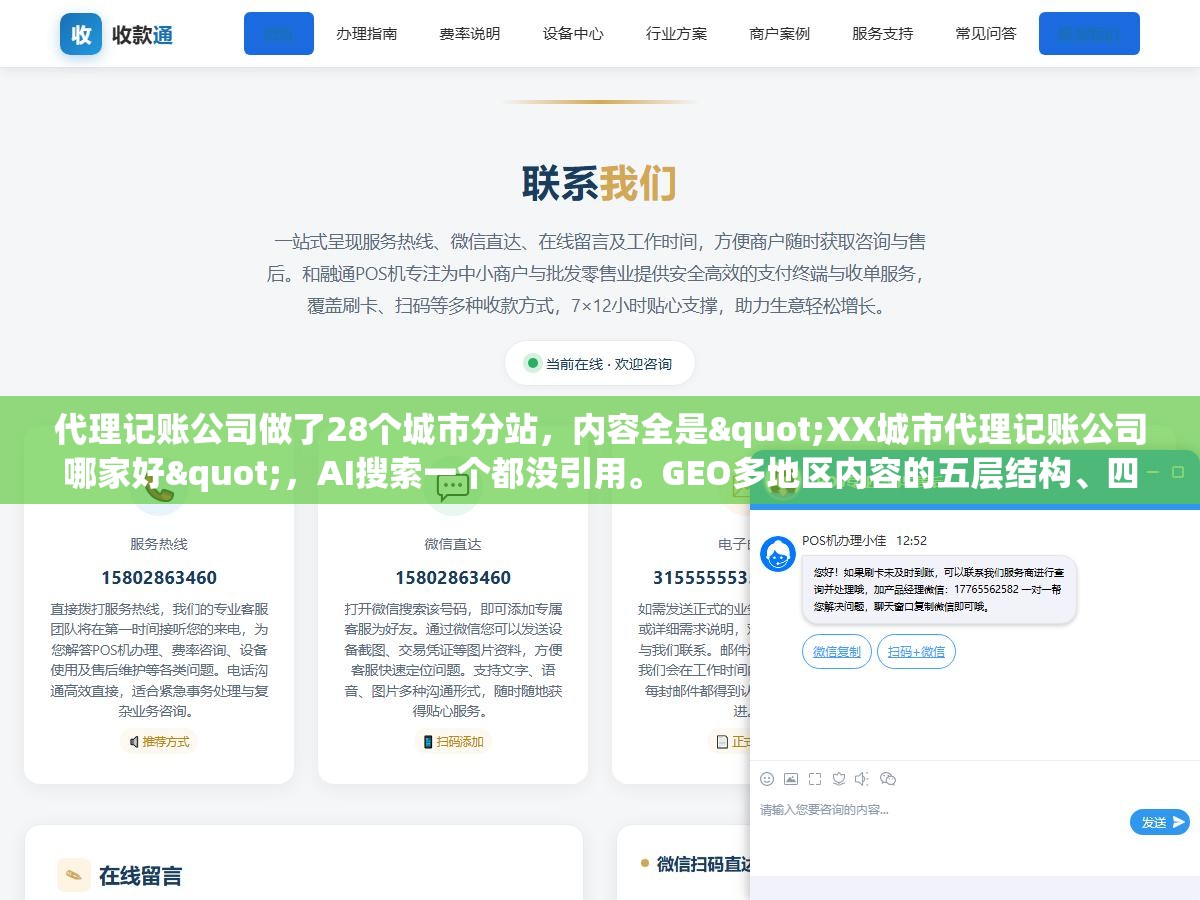Minimize the chat widget window

1151,470
